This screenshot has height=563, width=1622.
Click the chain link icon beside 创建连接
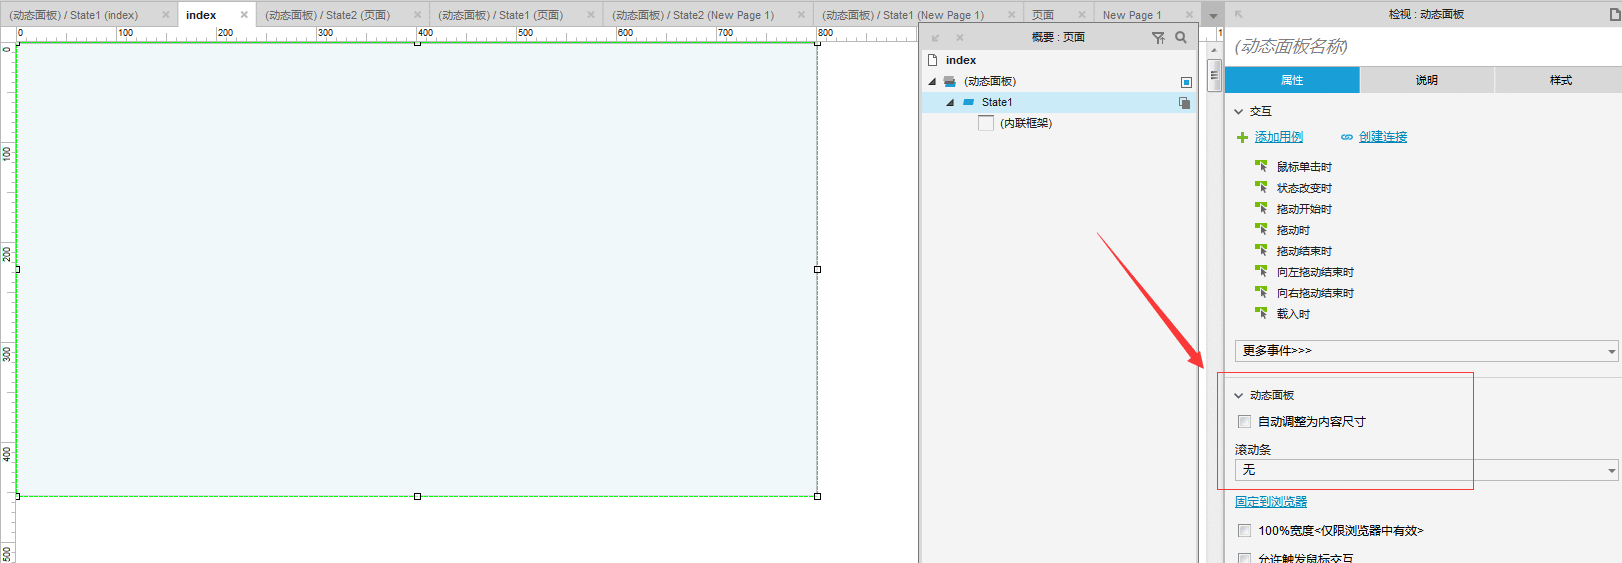[x=1347, y=137]
